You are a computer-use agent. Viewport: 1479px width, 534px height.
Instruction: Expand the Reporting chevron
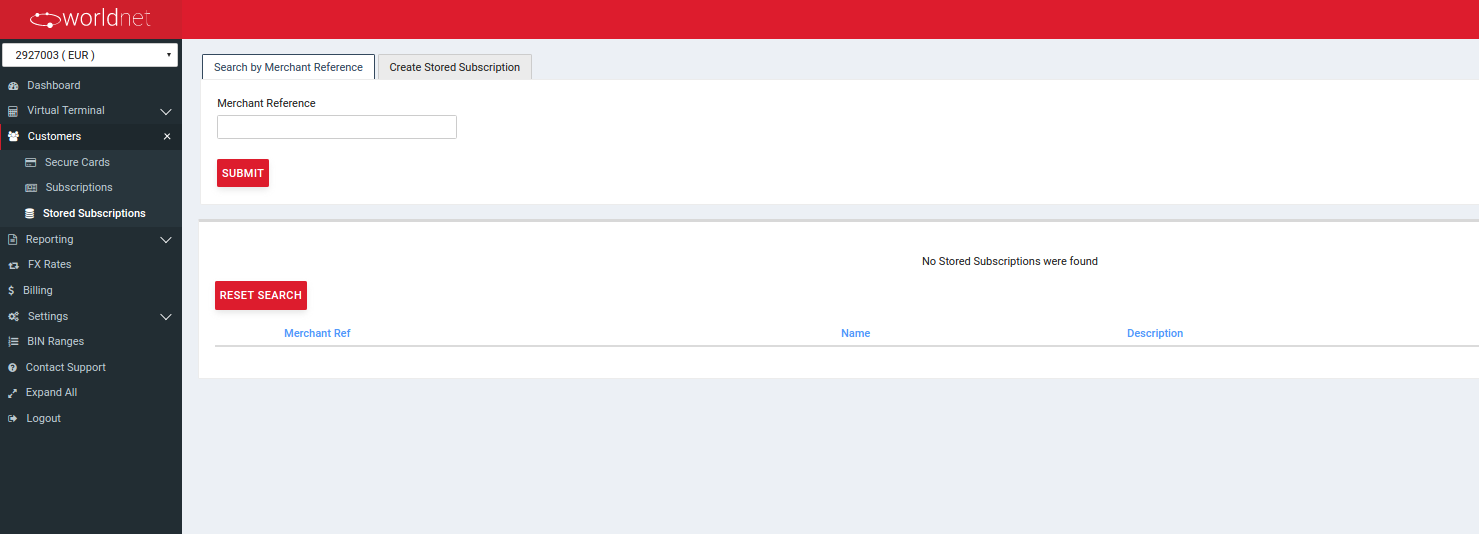[x=167, y=240]
